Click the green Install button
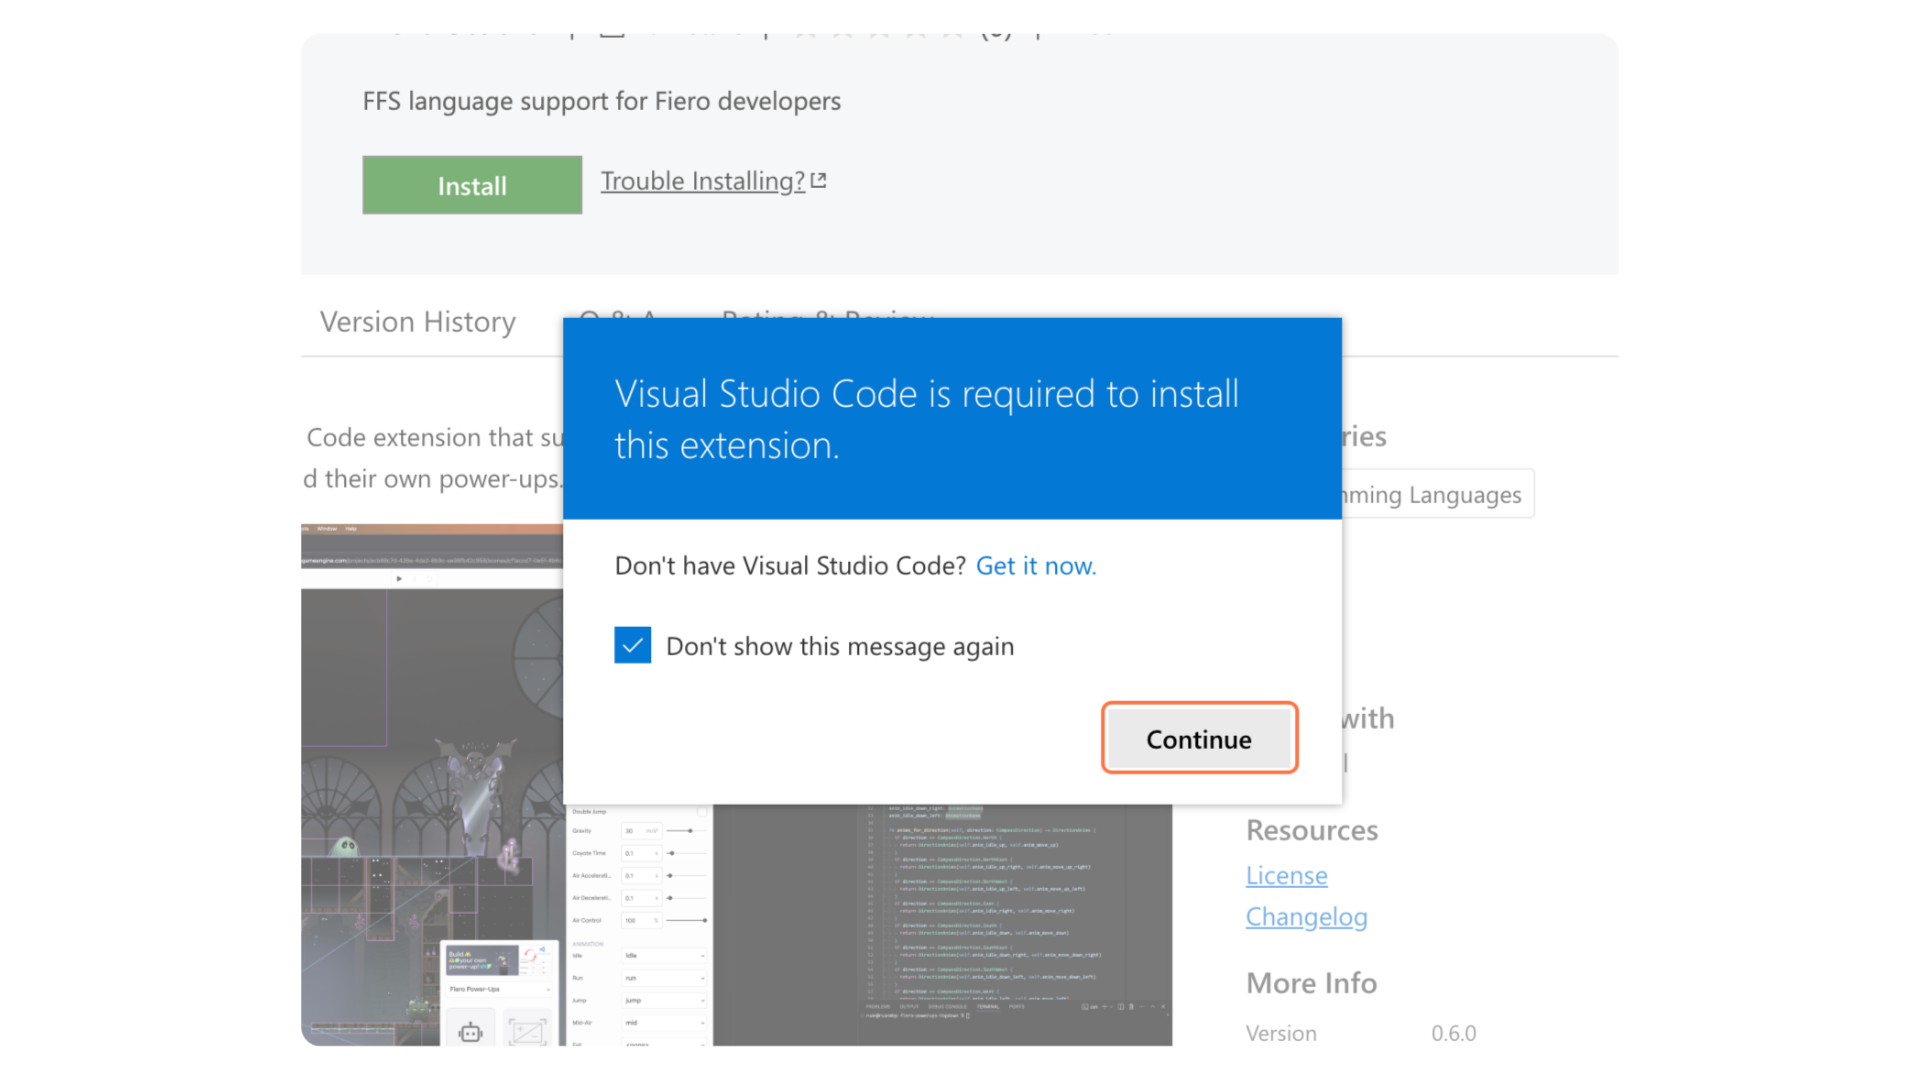The image size is (1920, 1080). point(472,185)
